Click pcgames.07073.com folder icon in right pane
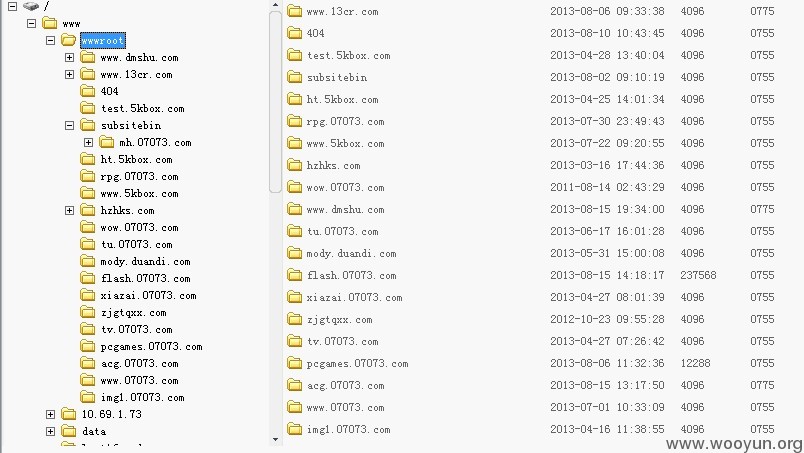This screenshot has height=453, width=804. tap(294, 363)
